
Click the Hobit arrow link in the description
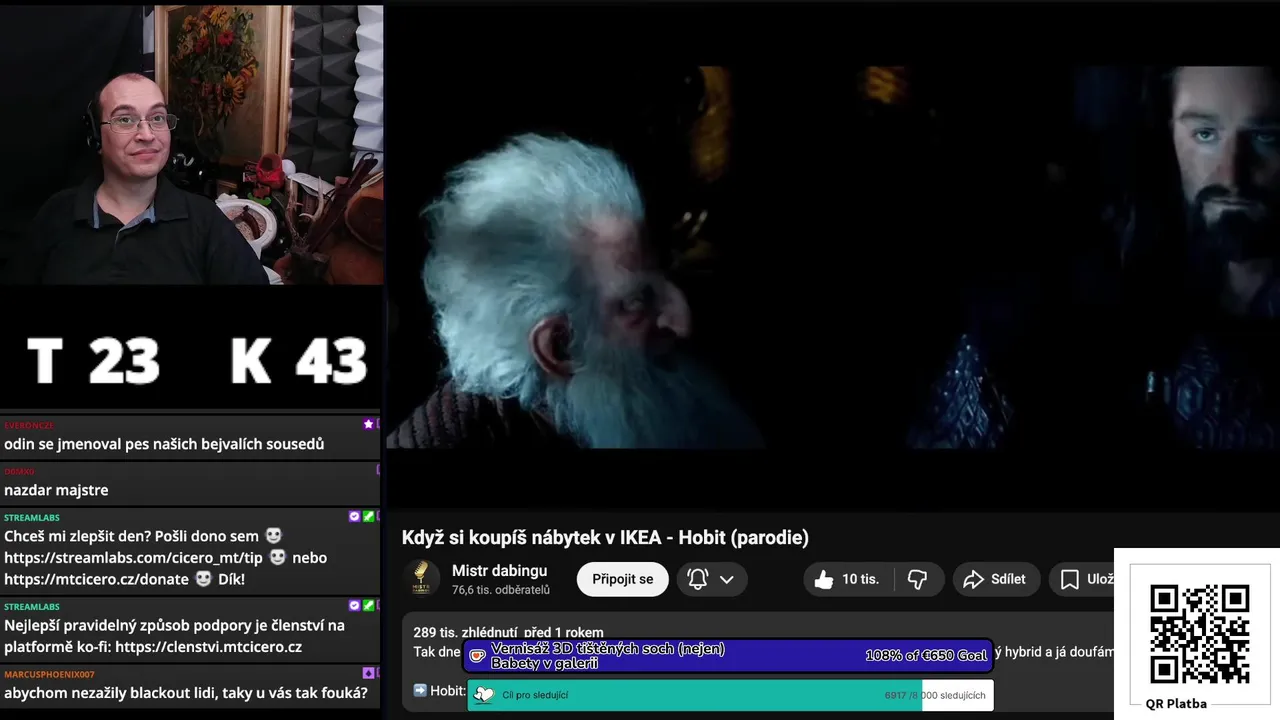pyautogui.click(x=440, y=691)
